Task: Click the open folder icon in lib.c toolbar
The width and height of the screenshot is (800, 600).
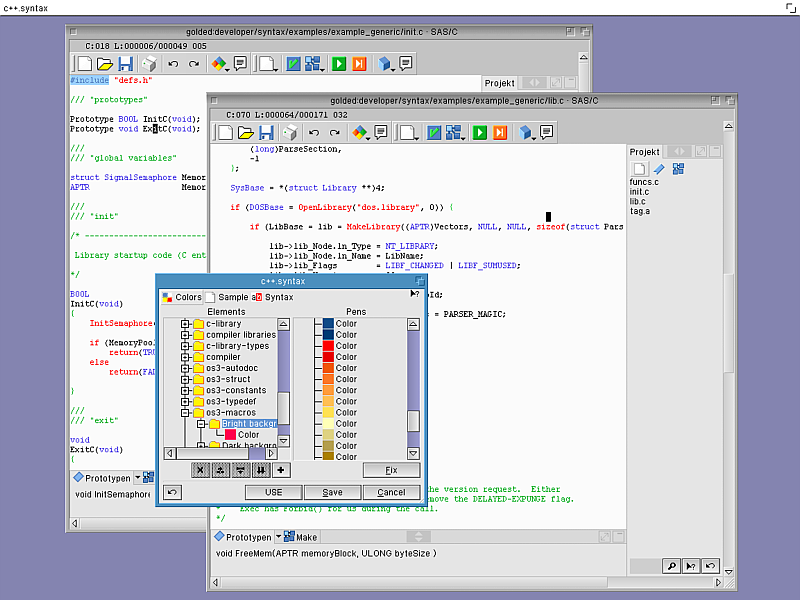Action: point(246,132)
